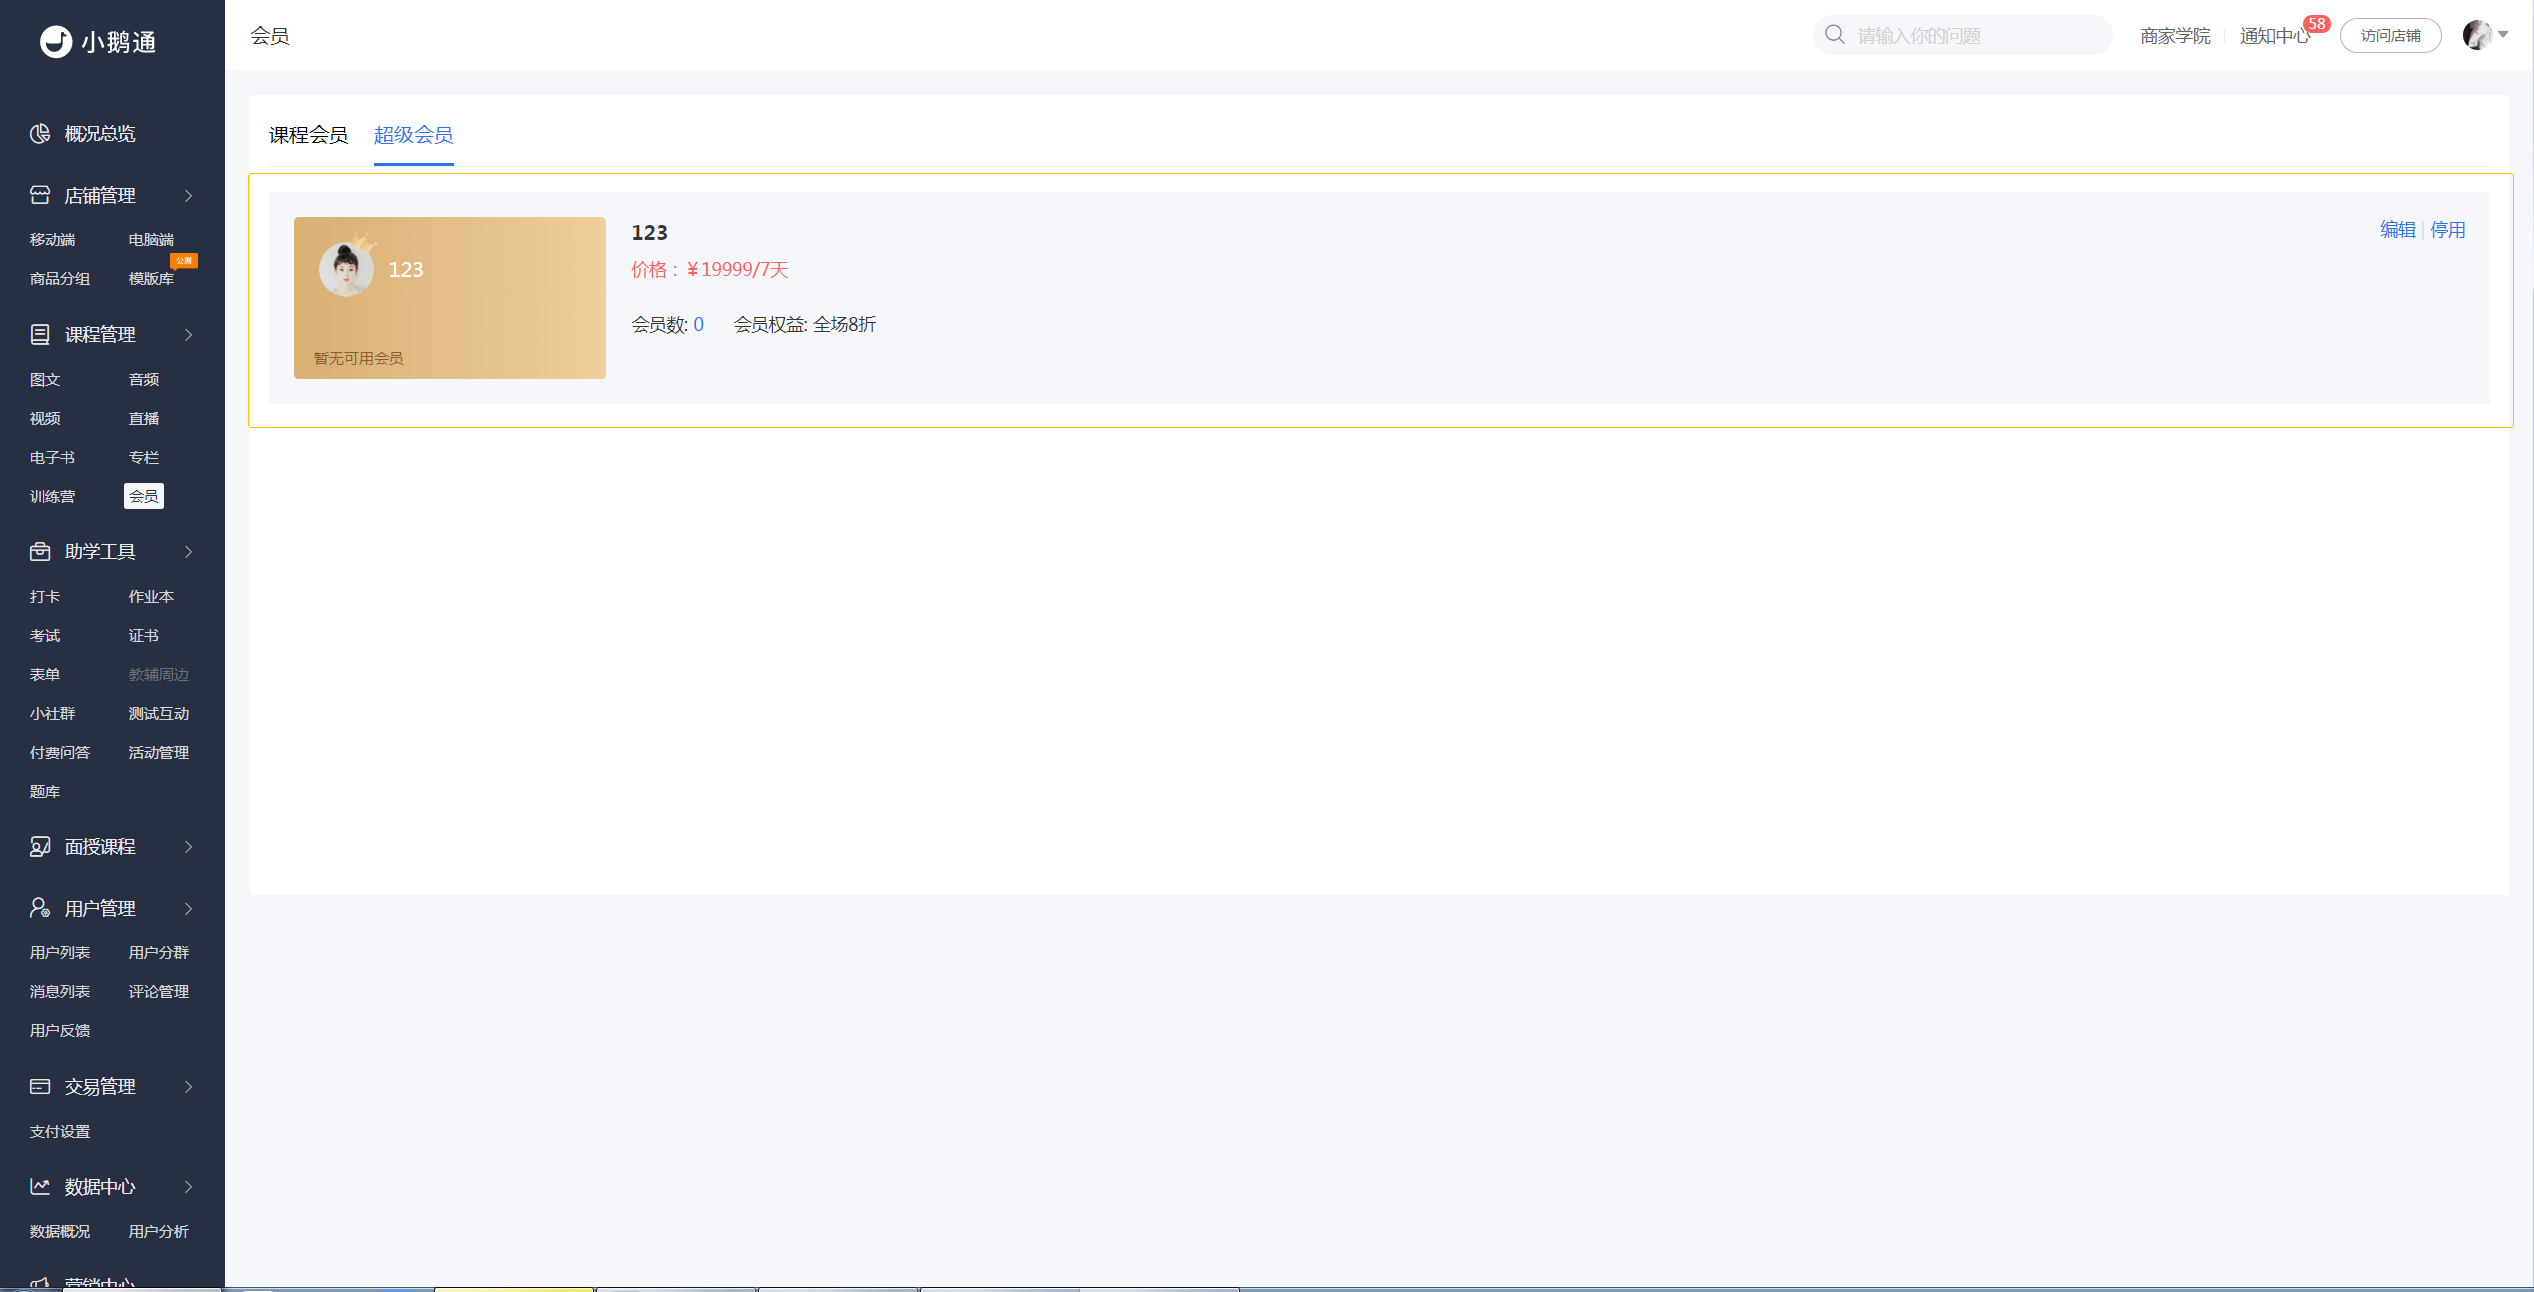The width and height of the screenshot is (2534, 1292).
Task: Switch to the 课程会员 tab
Action: [308, 135]
